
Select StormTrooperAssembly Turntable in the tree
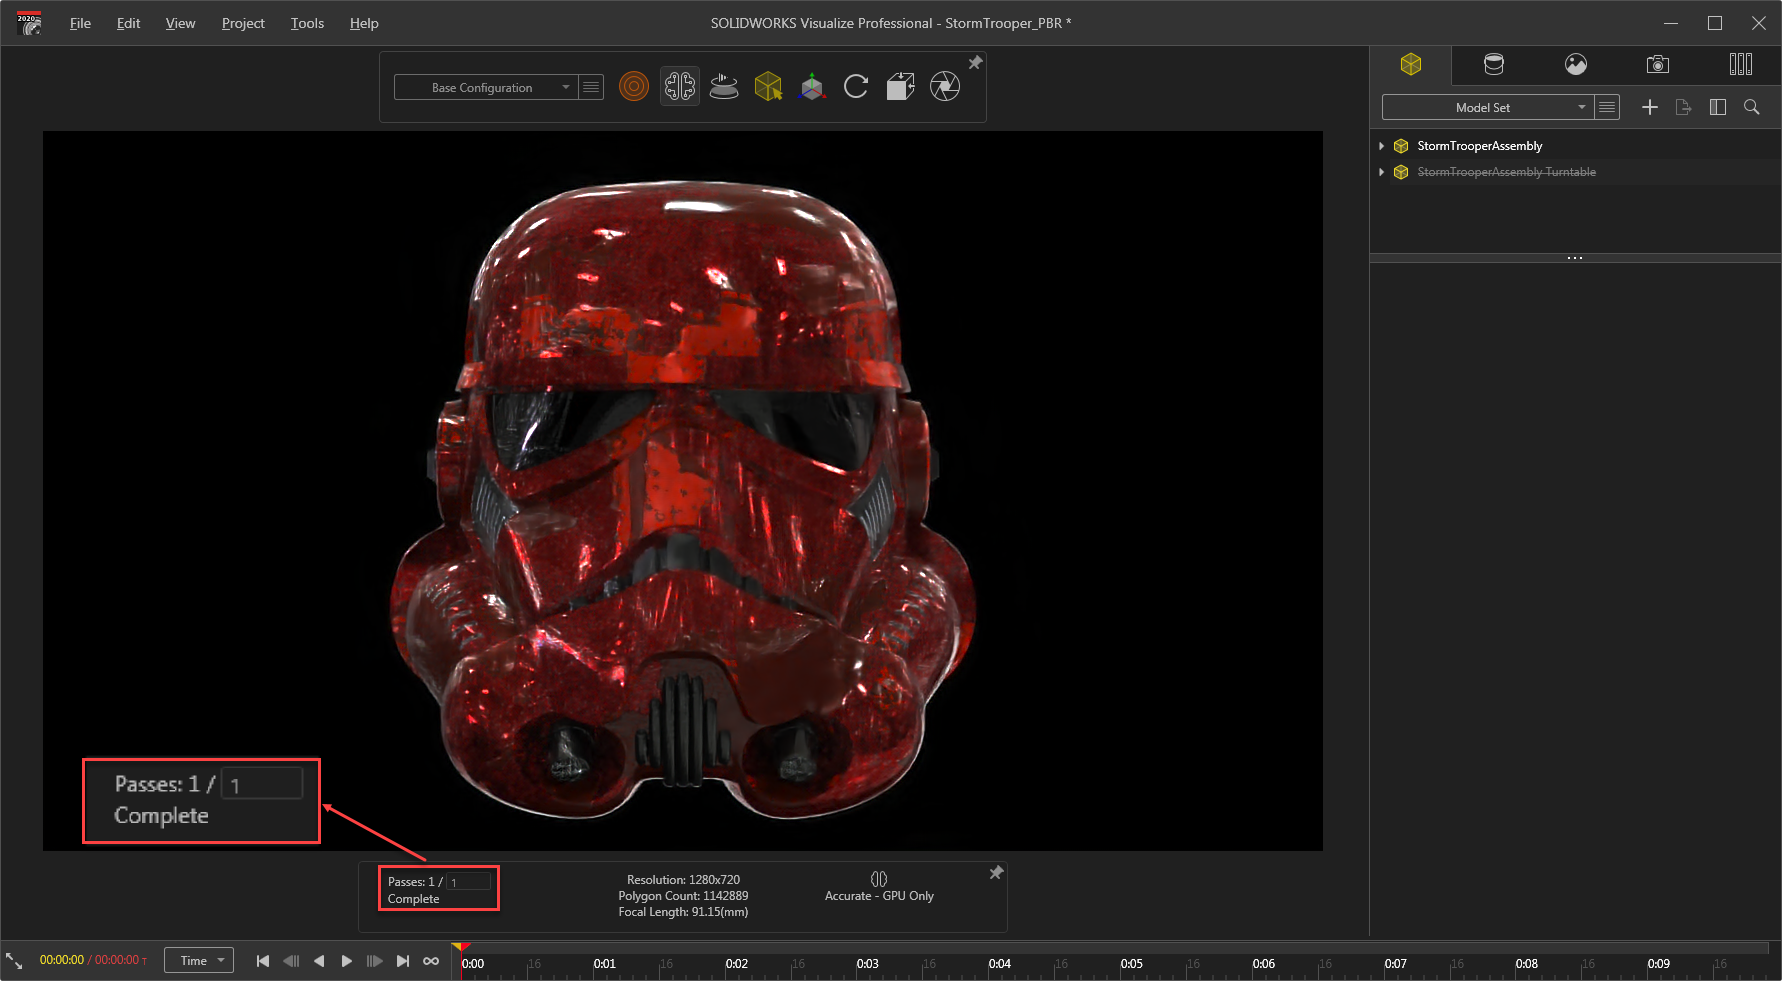pos(1507,171)
